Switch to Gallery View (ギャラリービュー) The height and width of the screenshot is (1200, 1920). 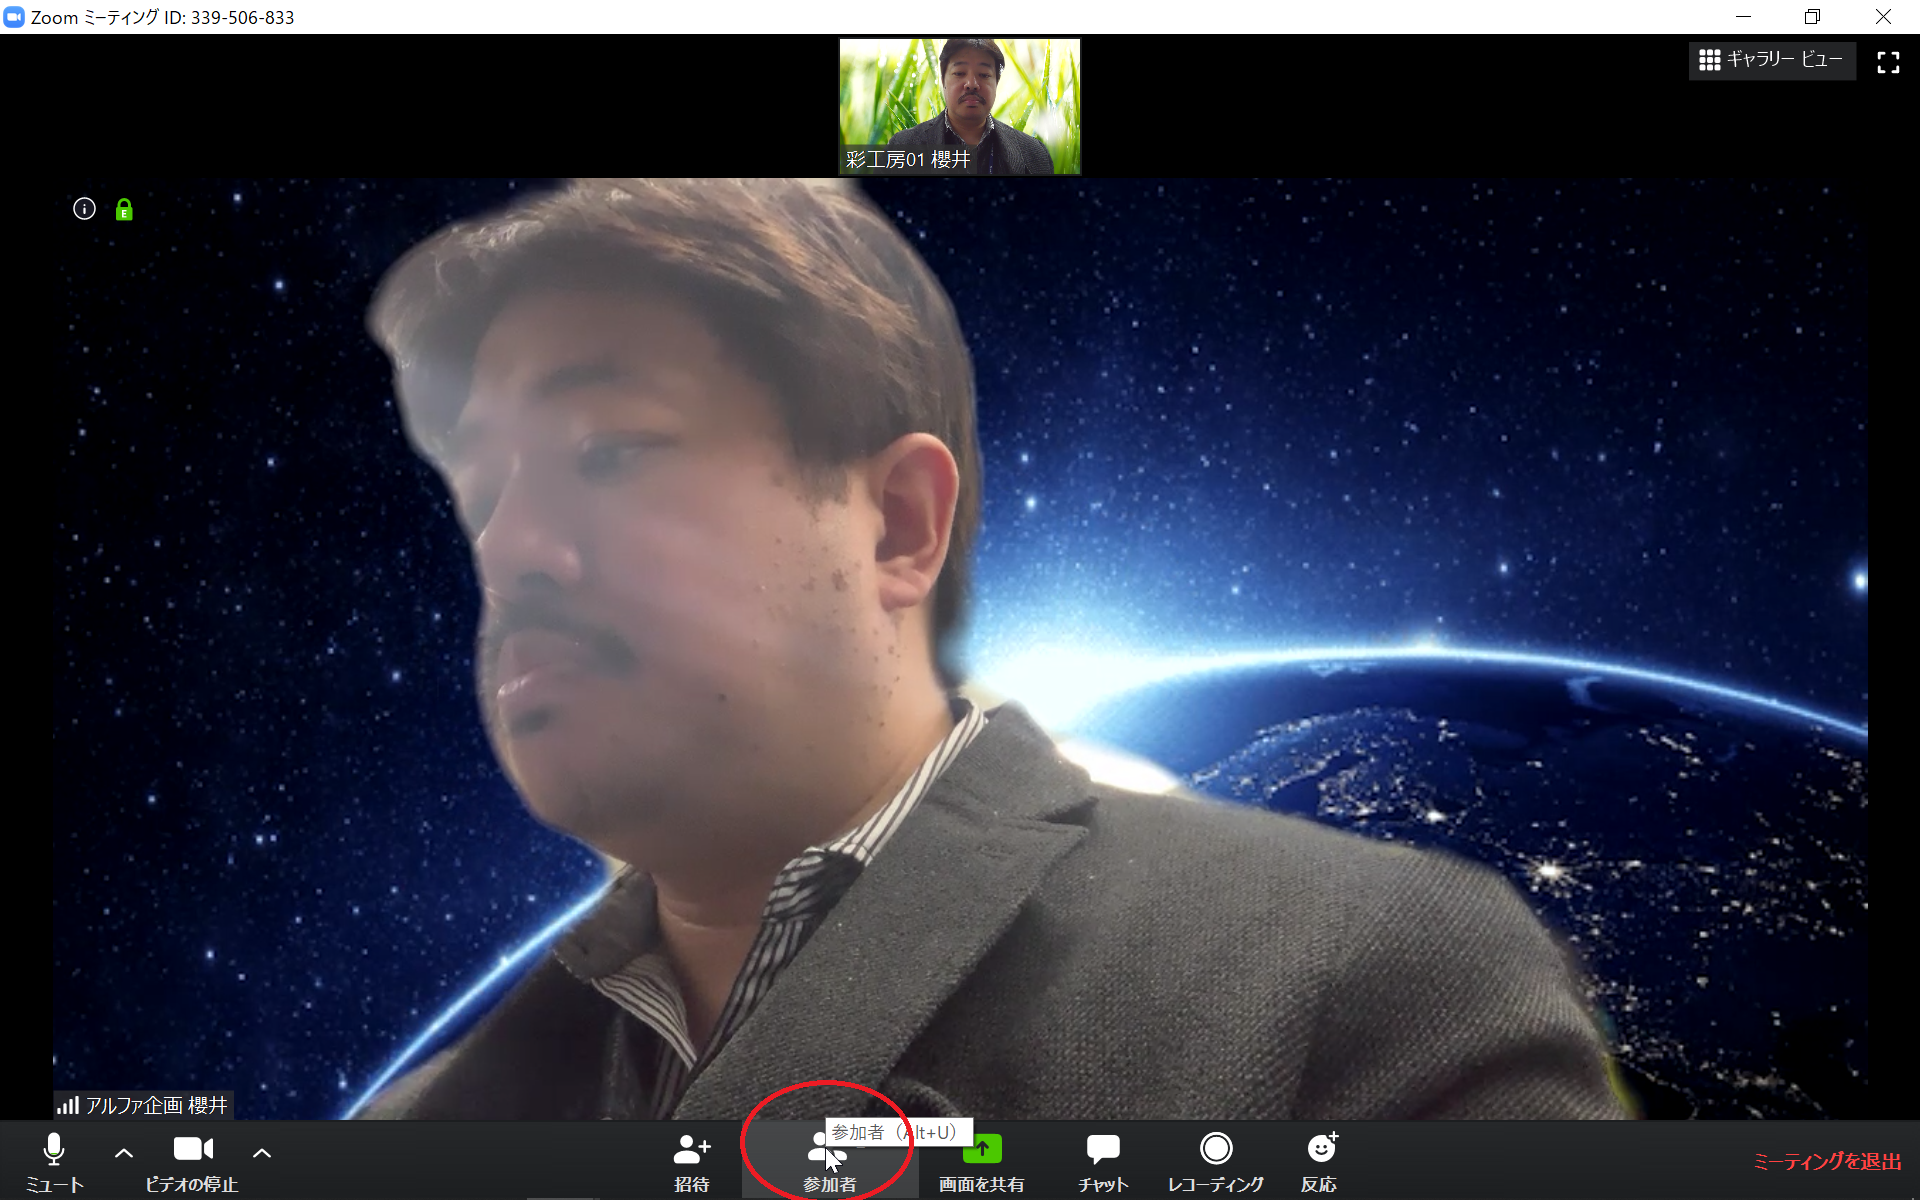[x=1772, y=60]
